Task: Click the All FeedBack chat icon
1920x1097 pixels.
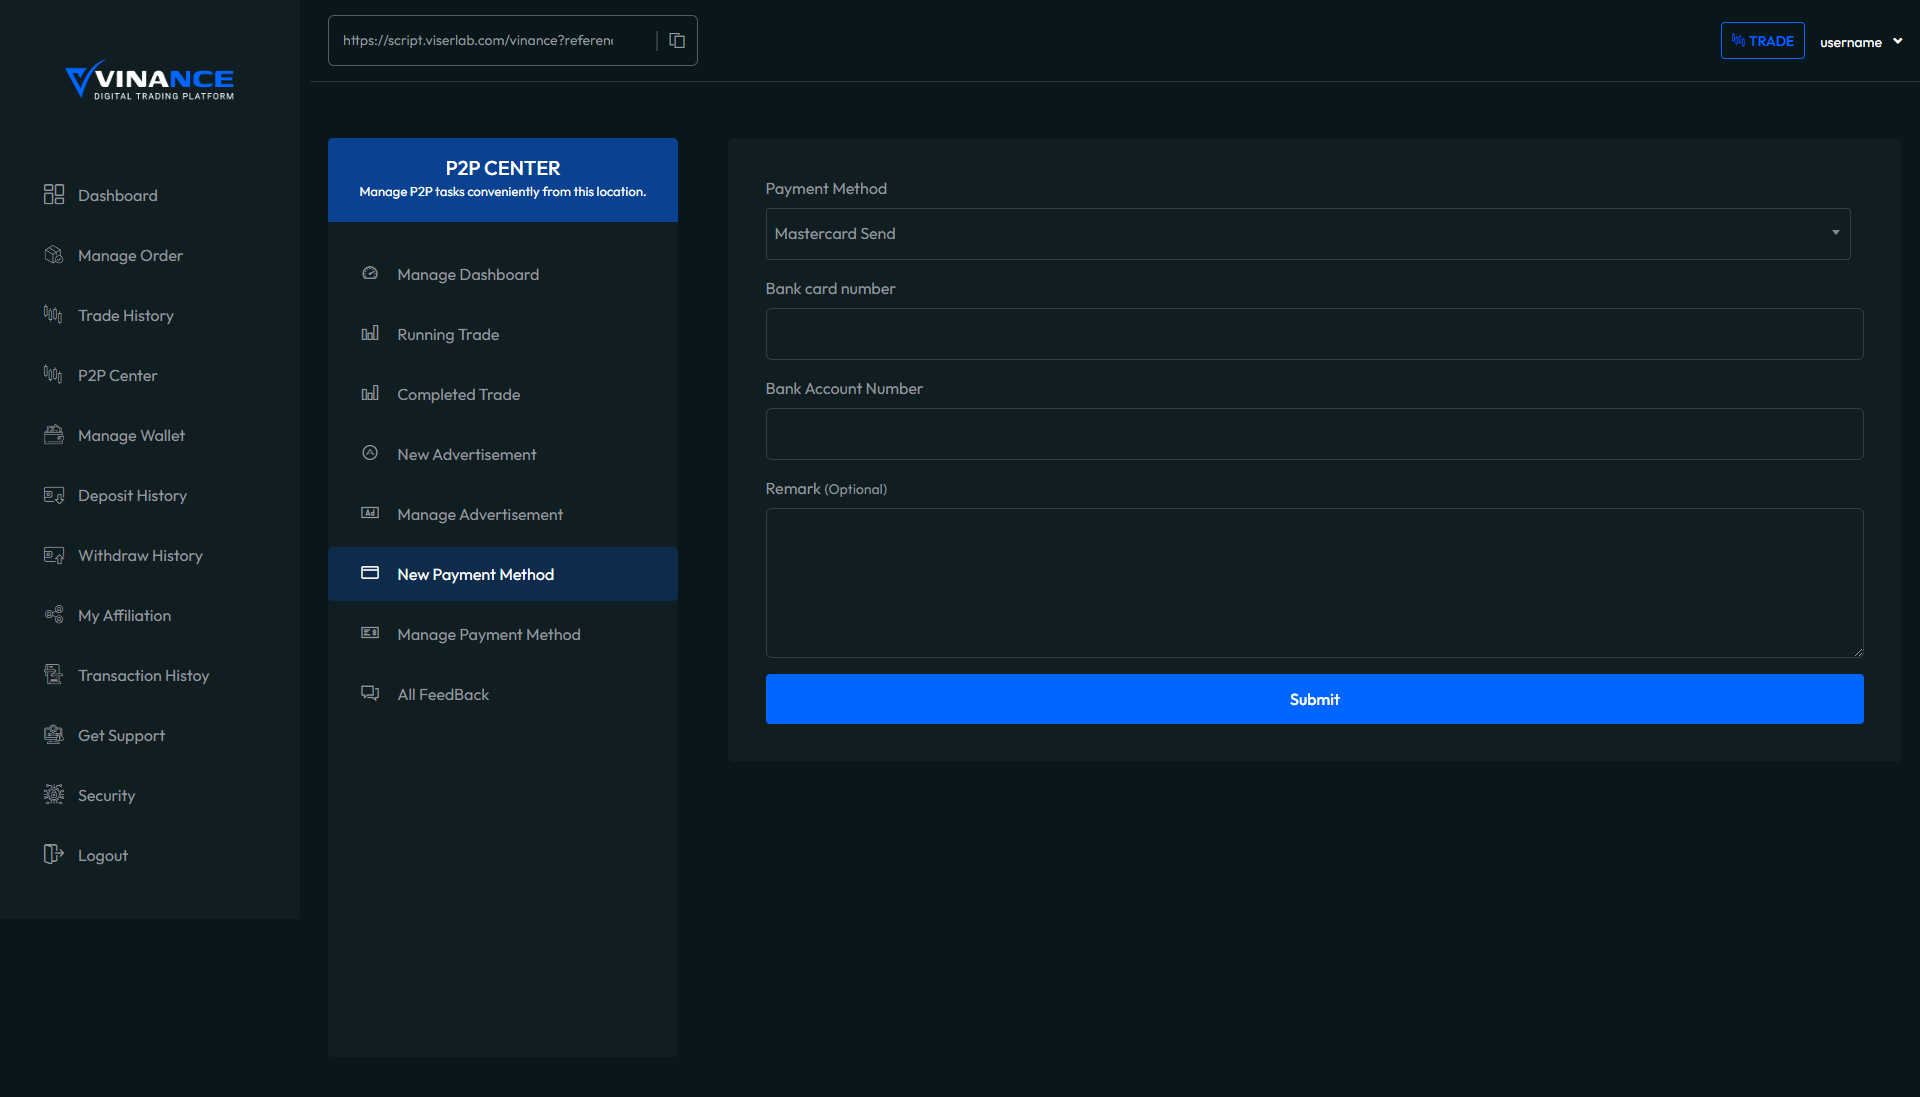Action: (370, 693)
